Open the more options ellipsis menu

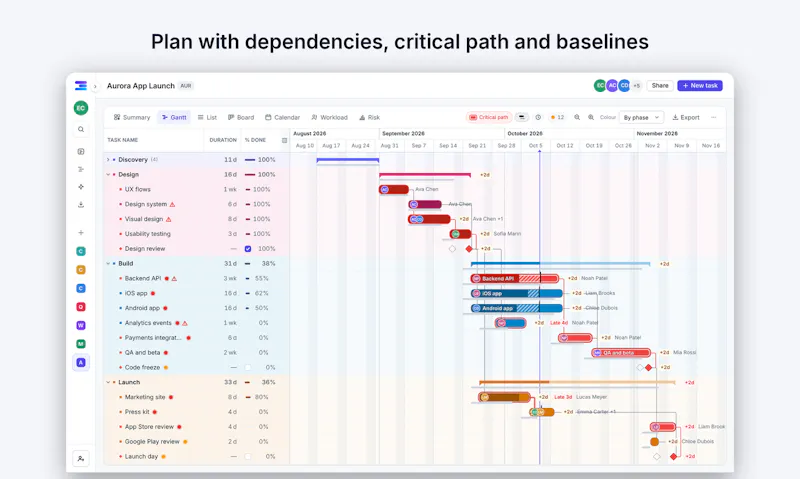pyautogui.click(x=714, y=117)
